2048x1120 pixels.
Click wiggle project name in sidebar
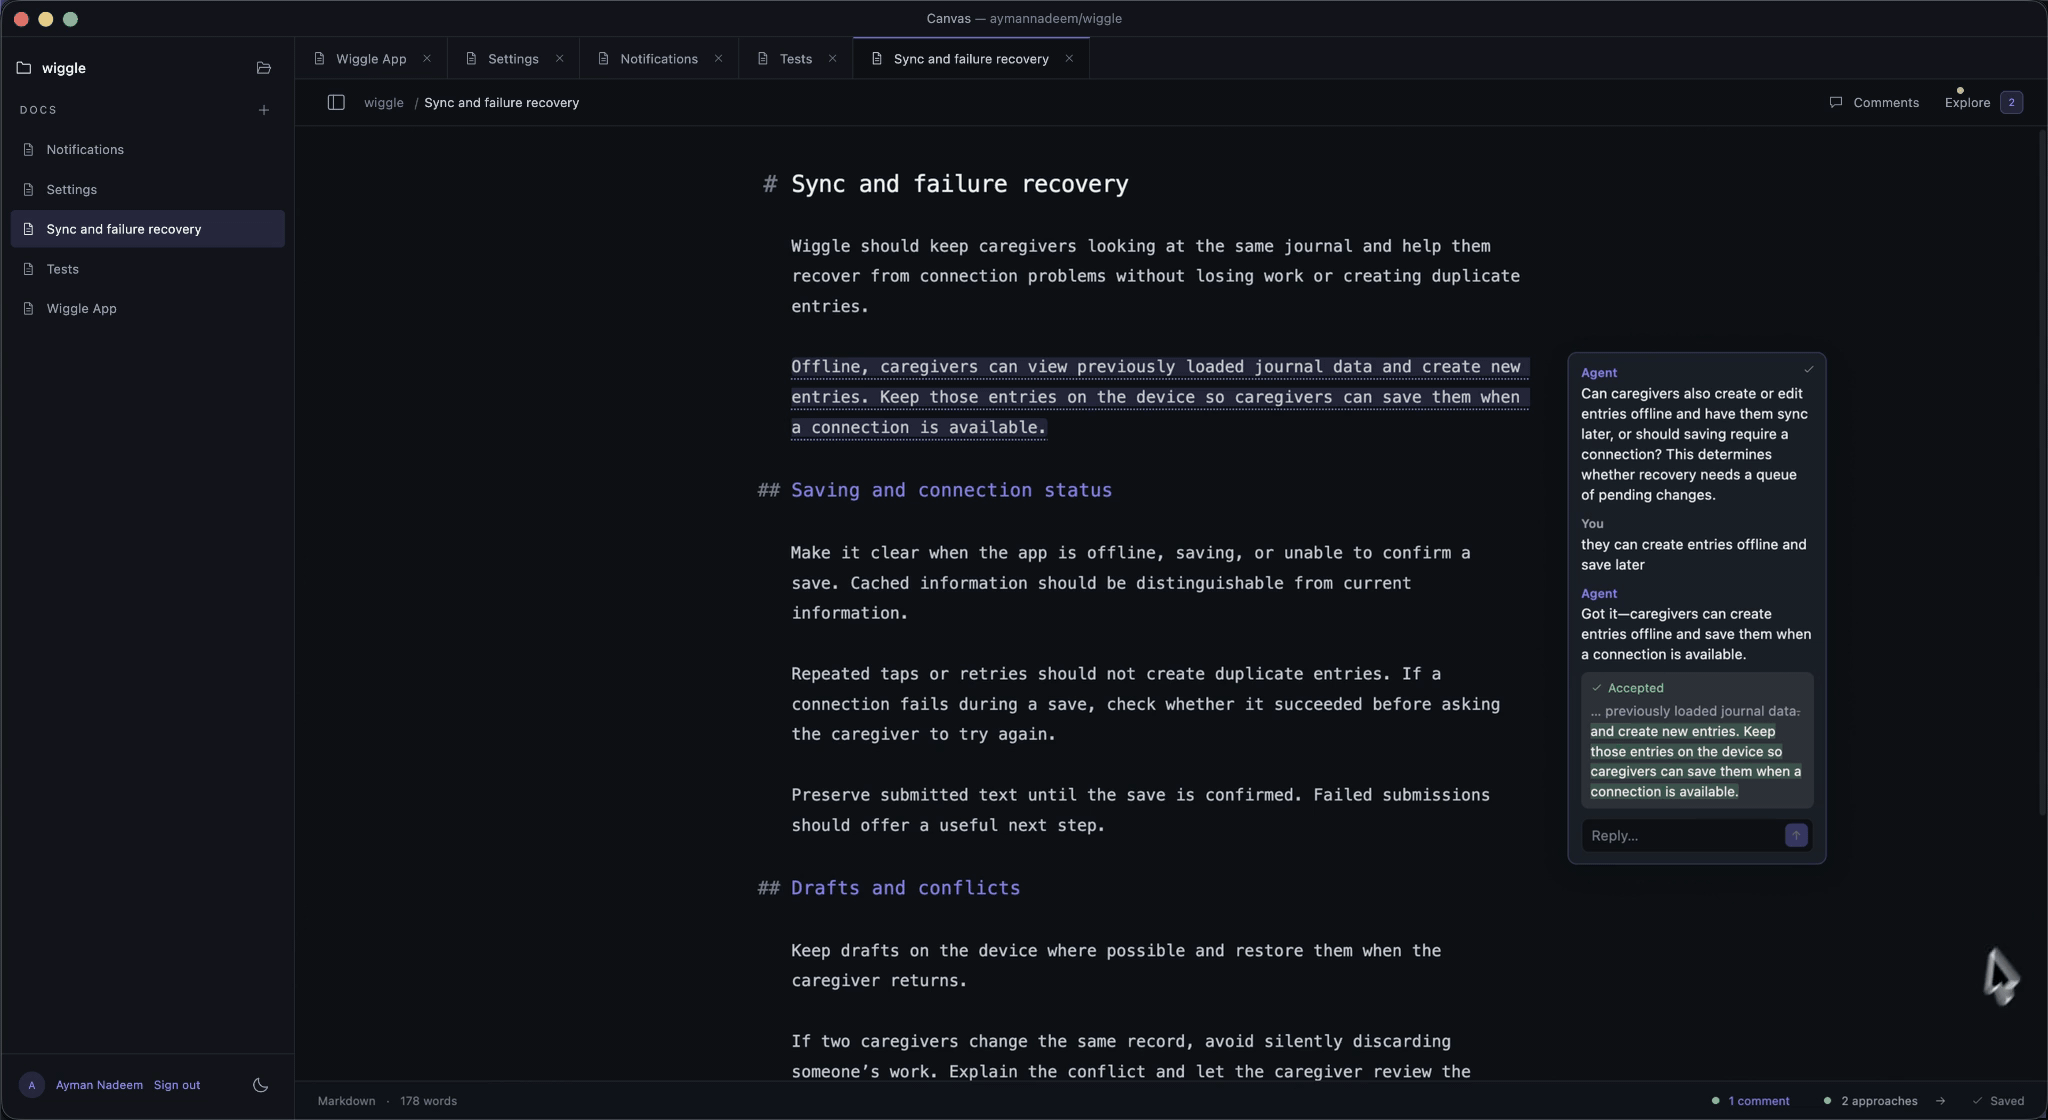(64, 68)
